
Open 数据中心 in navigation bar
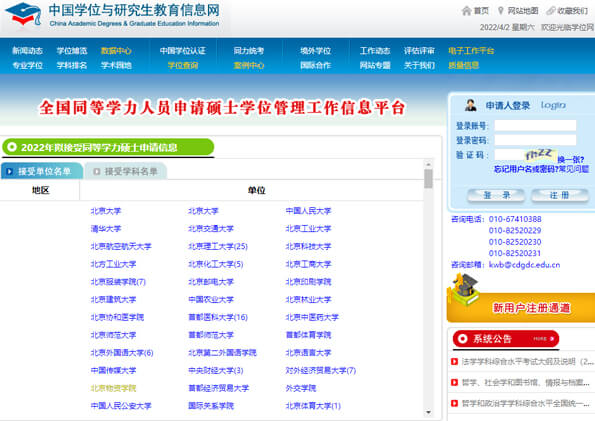[x=116, y=51]
